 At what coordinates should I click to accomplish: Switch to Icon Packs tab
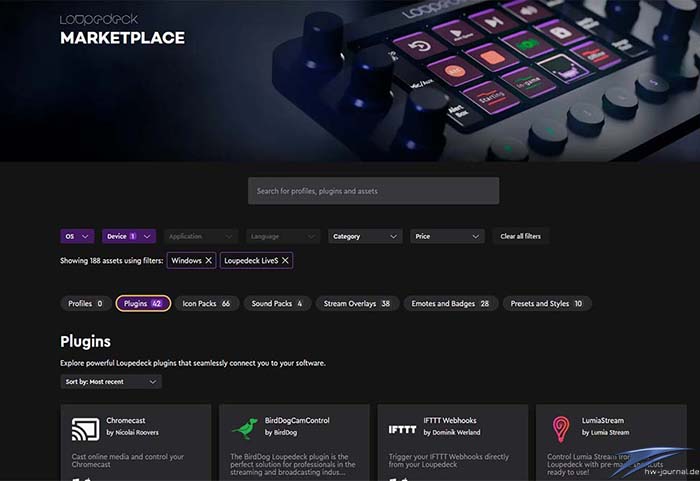[206, 304]
